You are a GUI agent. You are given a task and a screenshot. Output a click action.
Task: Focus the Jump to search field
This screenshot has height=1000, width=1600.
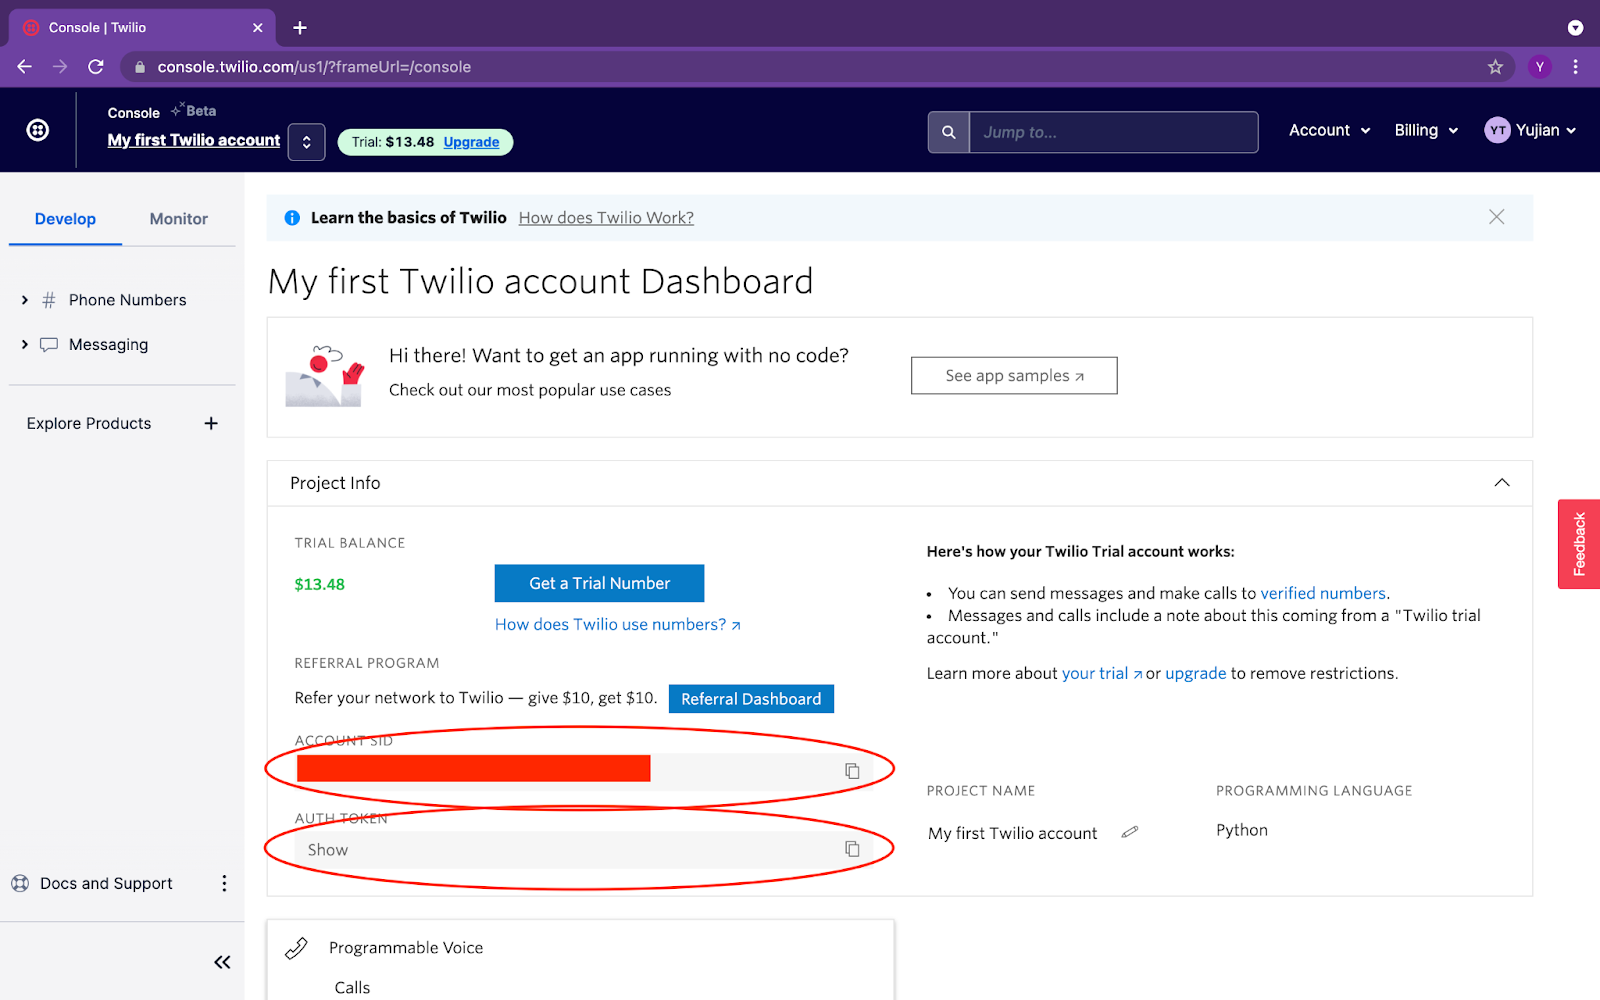pyautogui.click(x=1113, y=132)
